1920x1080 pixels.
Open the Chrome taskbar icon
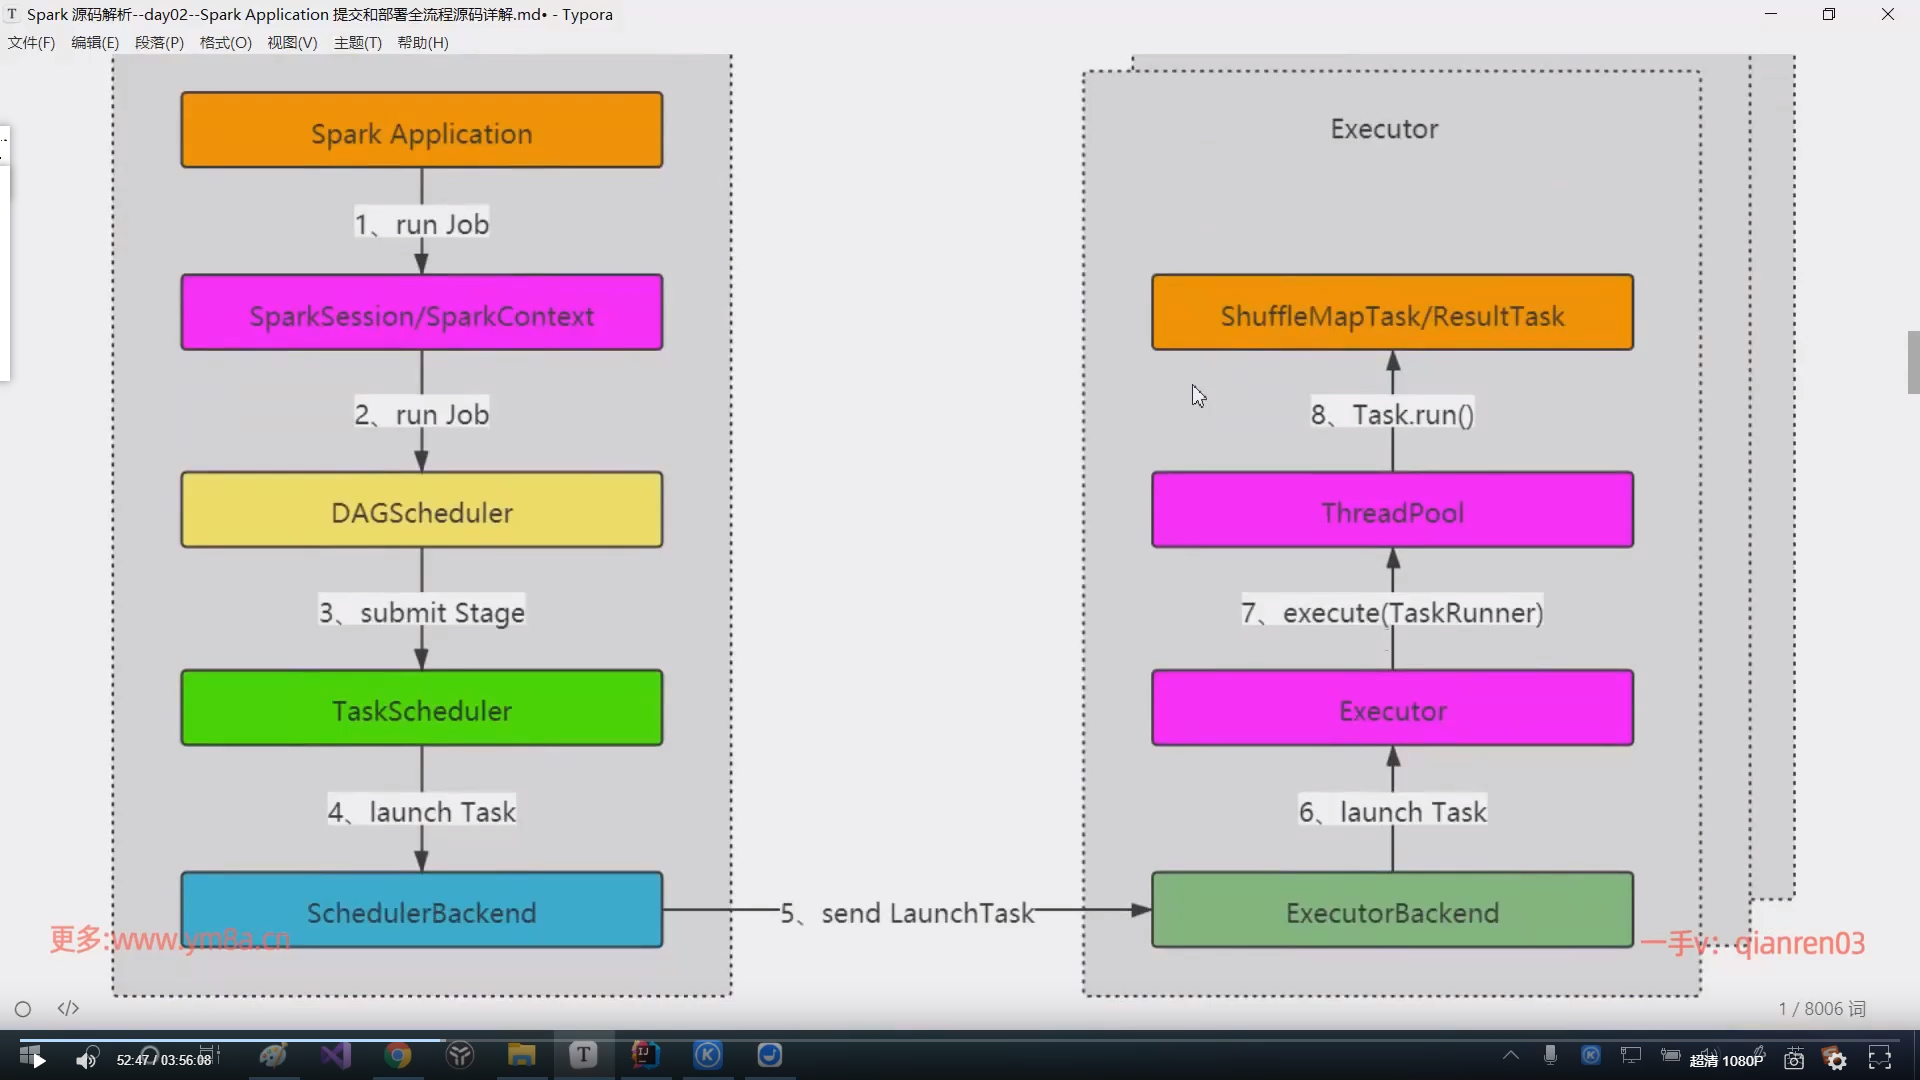(398, 1055)
